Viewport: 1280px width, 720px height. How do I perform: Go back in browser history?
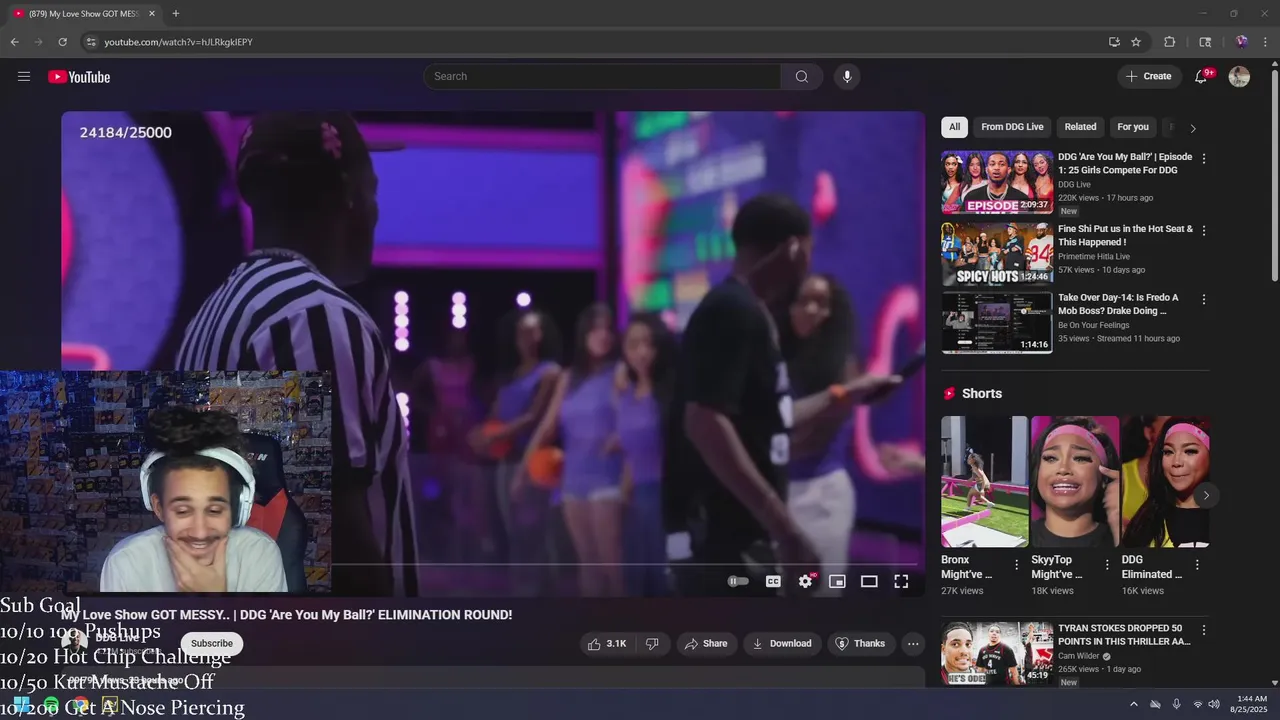14,42
